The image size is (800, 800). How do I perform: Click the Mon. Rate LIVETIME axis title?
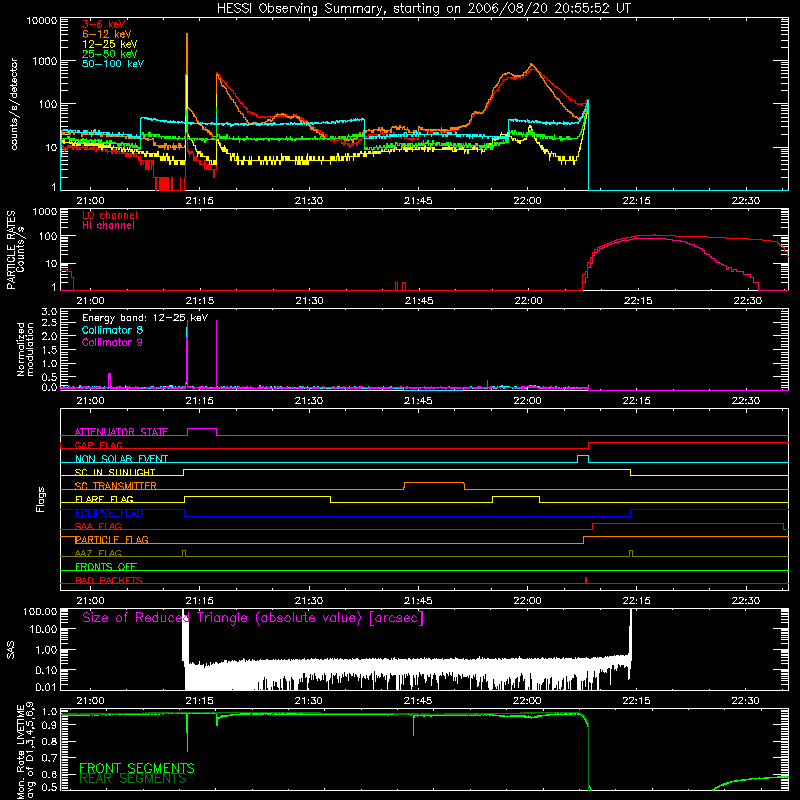tap(25, 750)
